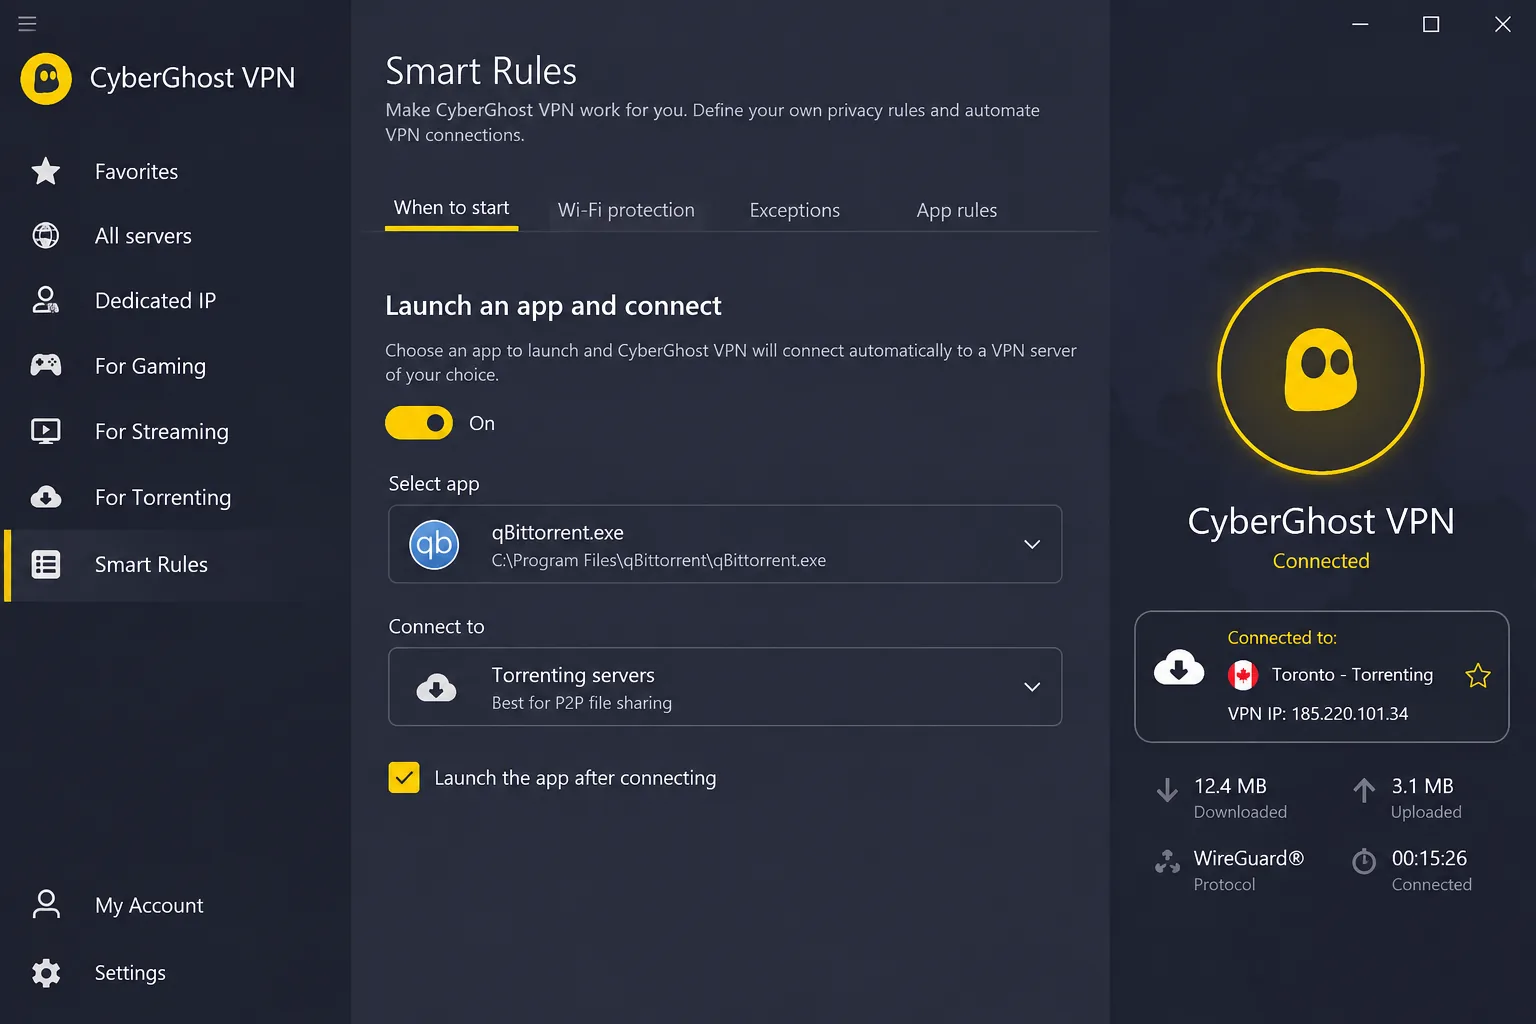Click the Canada flag icon

1243,675
